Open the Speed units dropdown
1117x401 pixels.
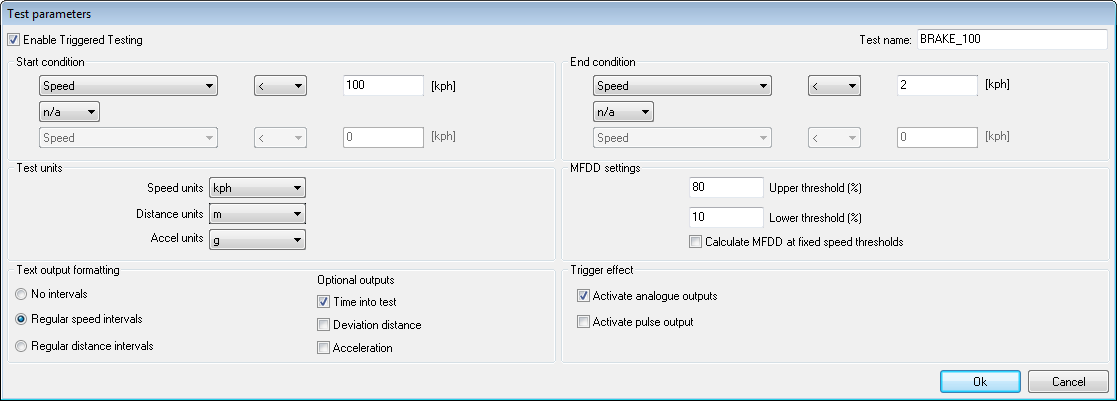257,187
